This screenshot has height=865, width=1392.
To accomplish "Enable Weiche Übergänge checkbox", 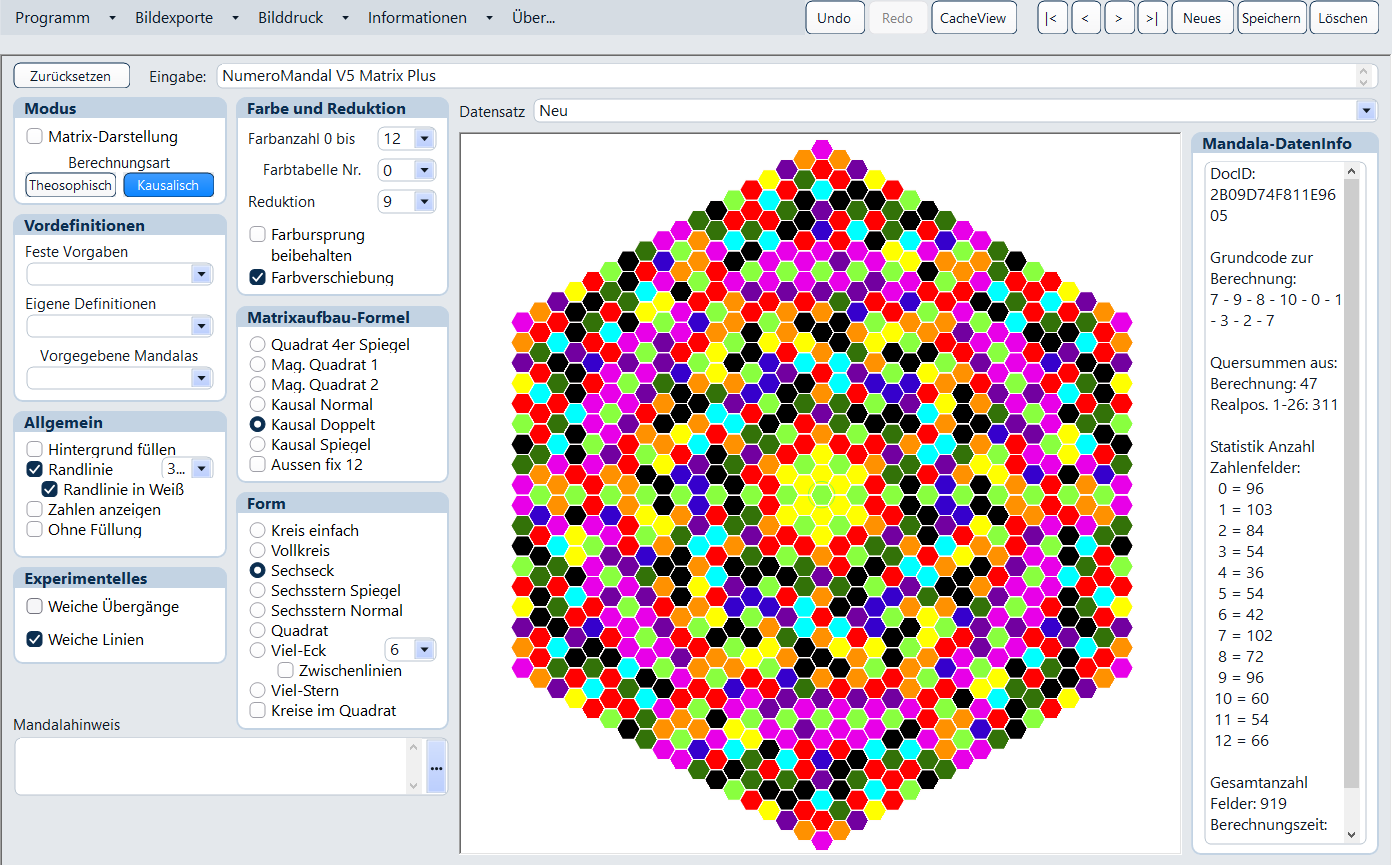I will click(x=35, y=607).
